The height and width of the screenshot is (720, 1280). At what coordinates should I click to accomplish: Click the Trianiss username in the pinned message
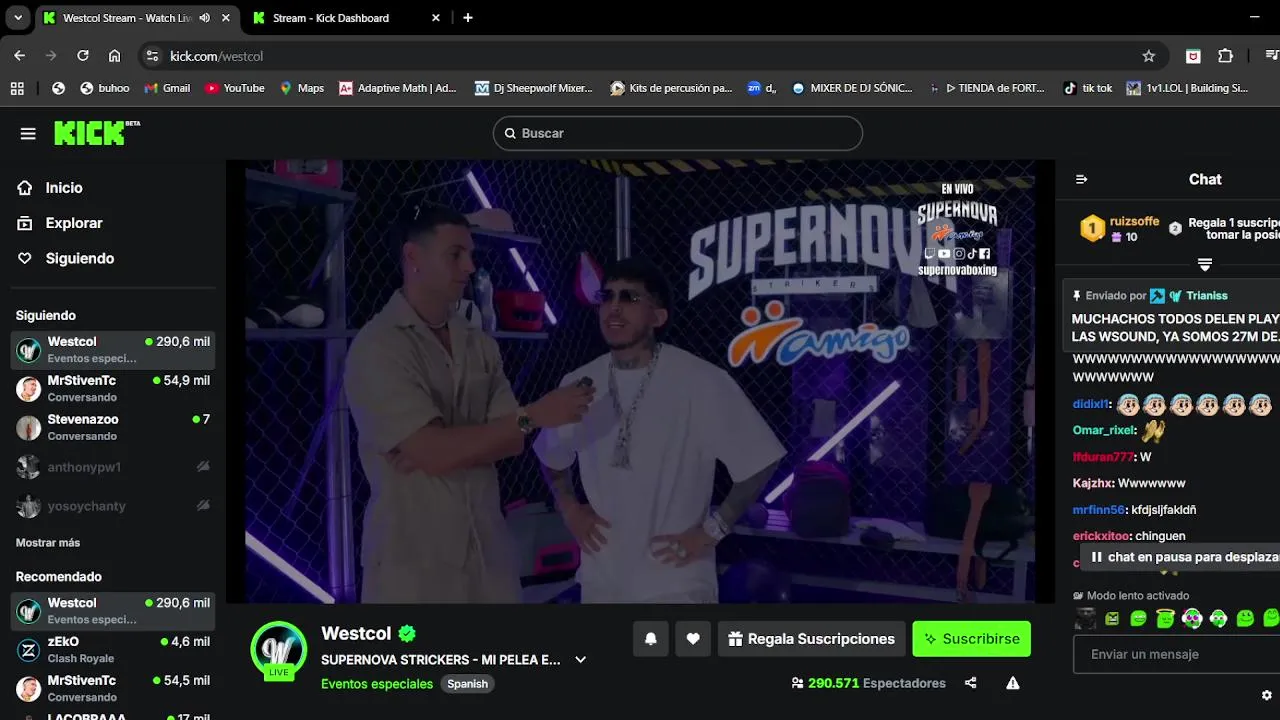coord(1207,296)
